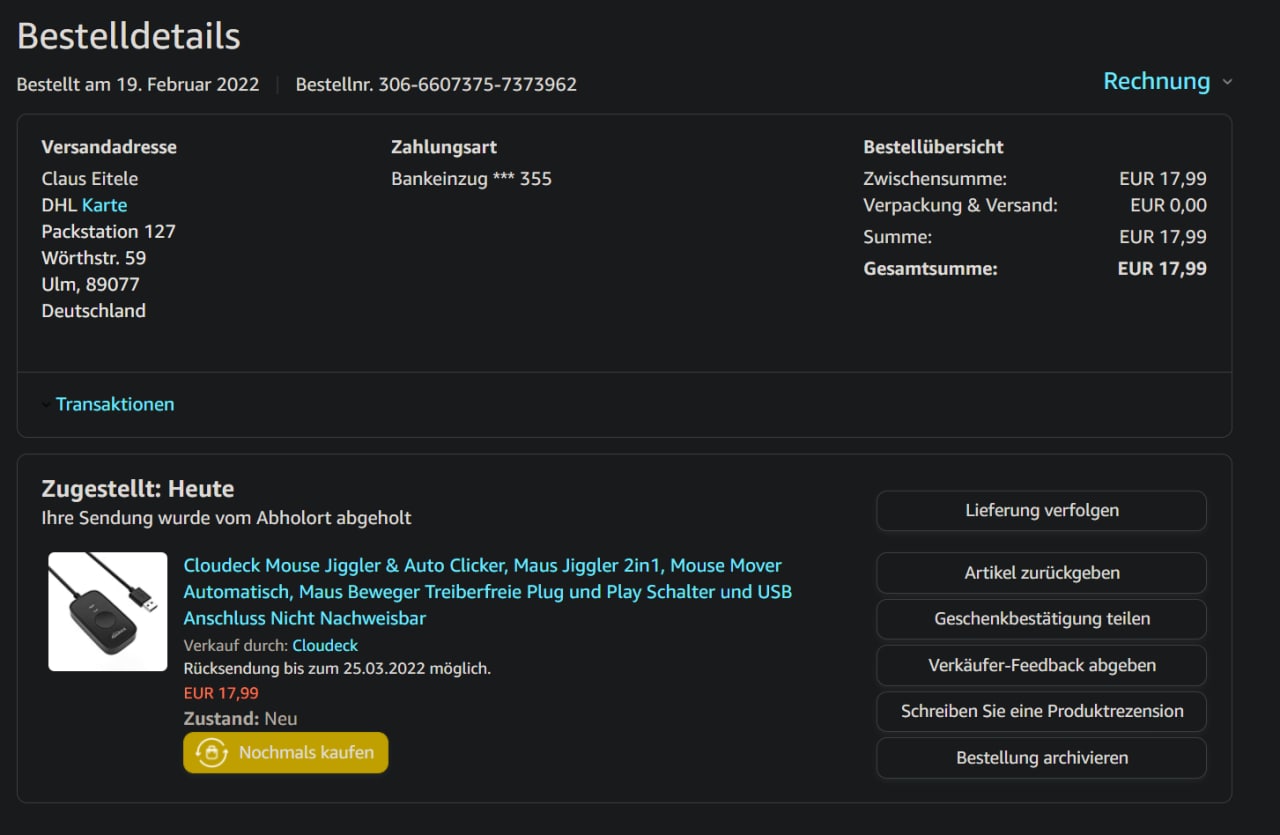Click the Zugestellt: Heute delivery heading
This screenshot has width=1280, height=835.
(138, 489)
